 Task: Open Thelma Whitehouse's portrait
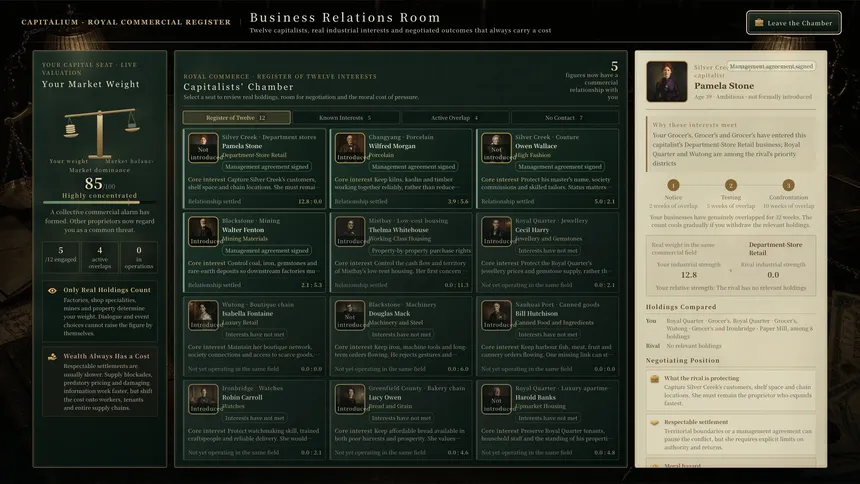350,232
